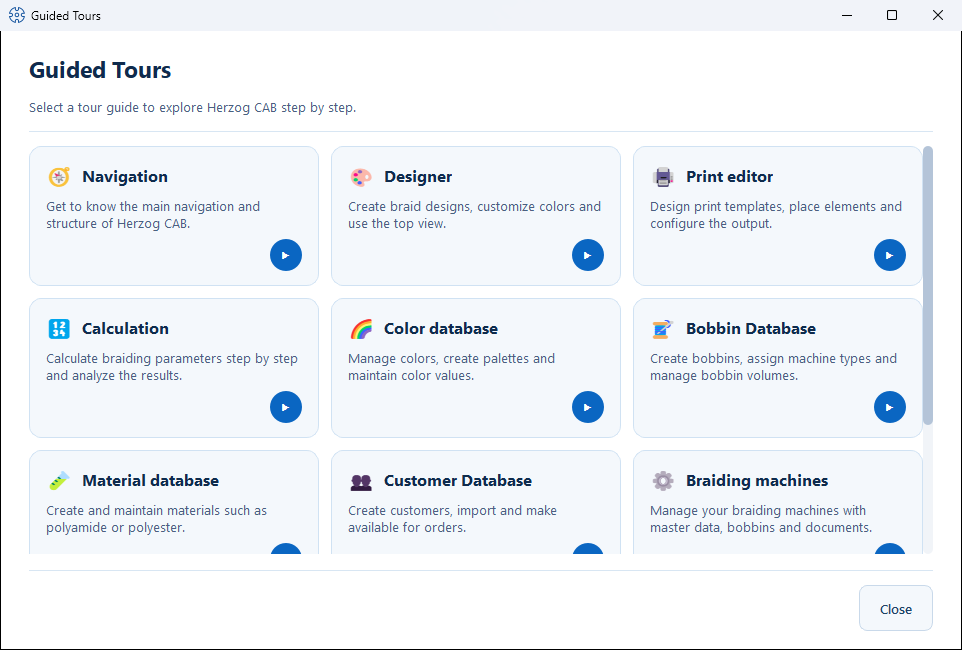Click the text "Create braid designs, customize colors"
Image resolution: width=962 pixels, height=650 pixels.
pos(463,206)
